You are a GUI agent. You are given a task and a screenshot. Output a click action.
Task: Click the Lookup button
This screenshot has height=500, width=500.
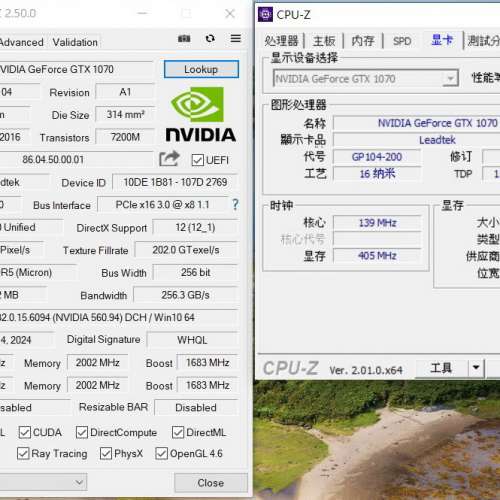[x=201, y=69]
